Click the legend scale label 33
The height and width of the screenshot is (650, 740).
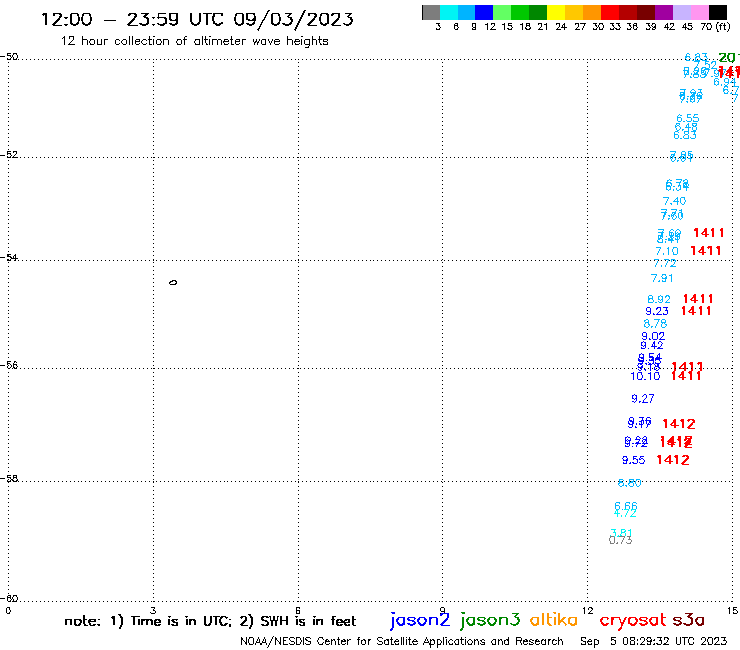pos(615,27)
